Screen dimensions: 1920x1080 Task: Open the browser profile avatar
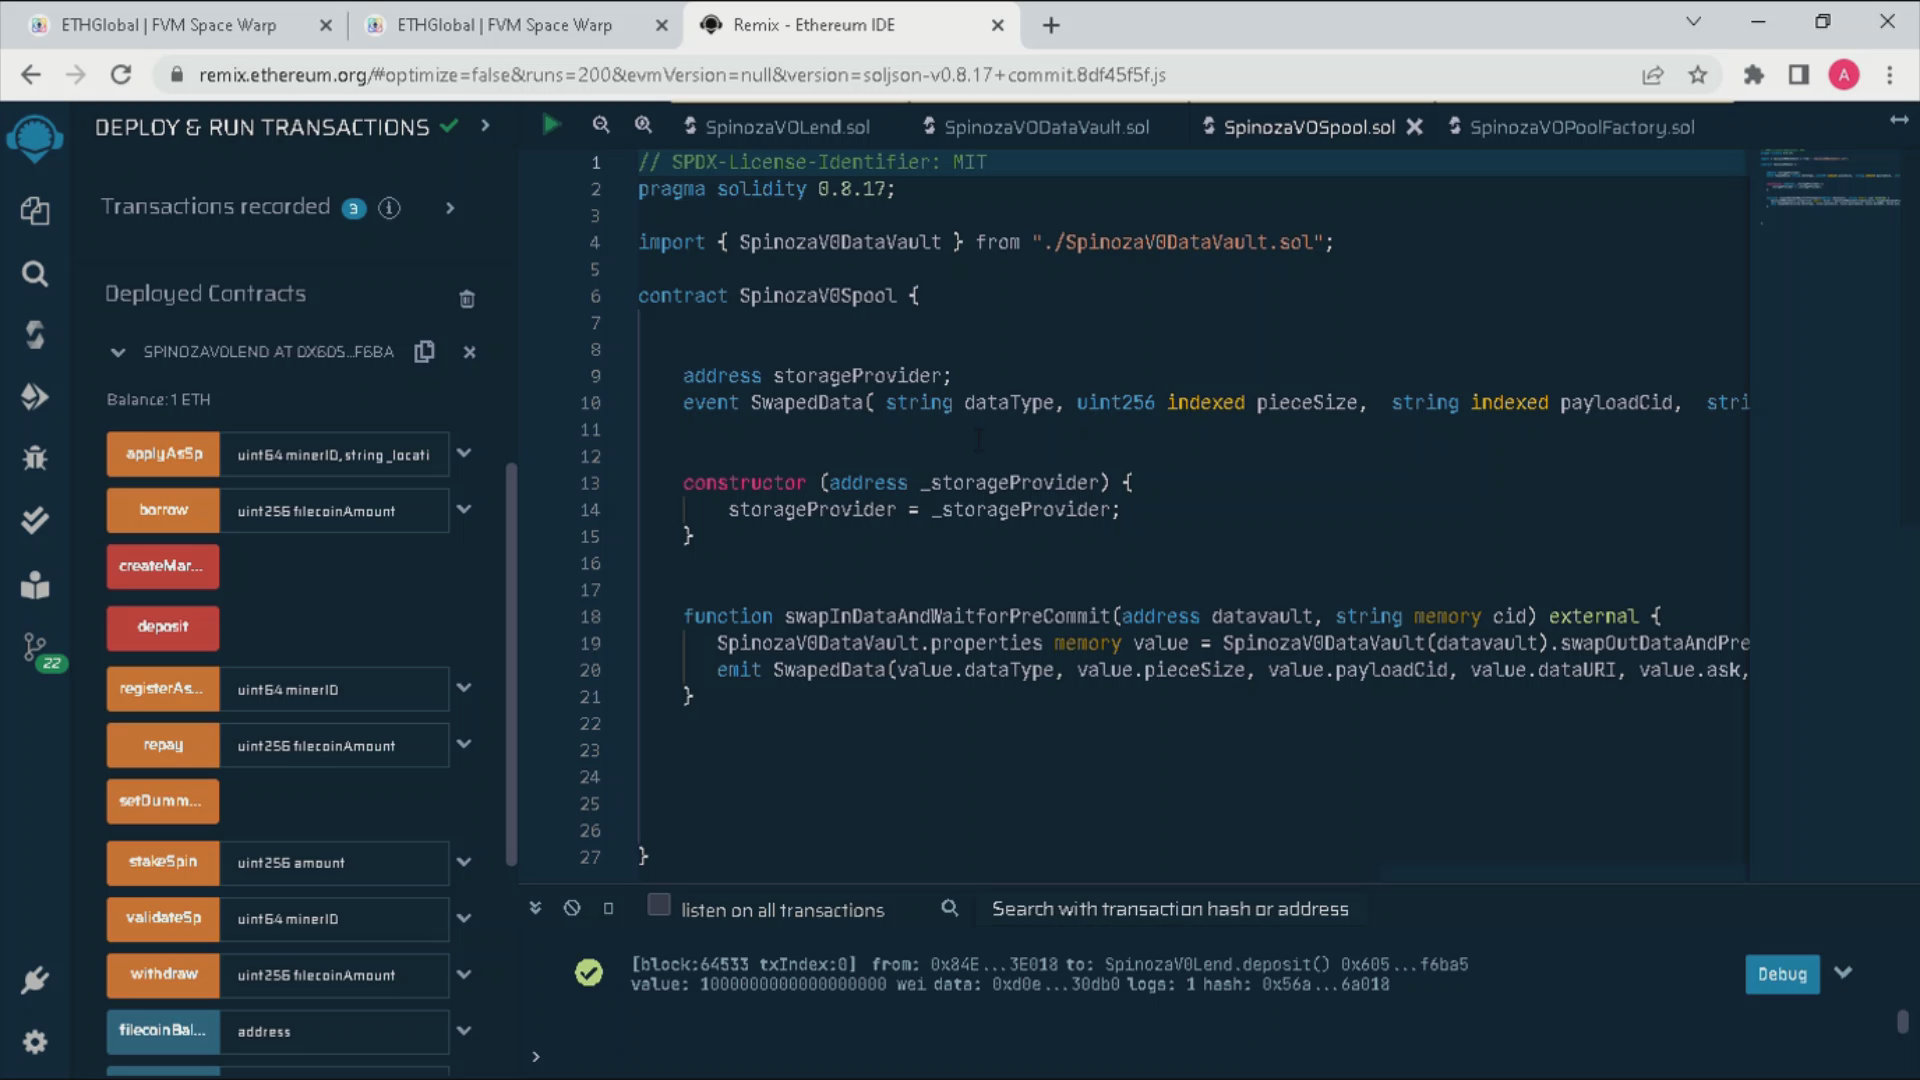pos(1844,75)
